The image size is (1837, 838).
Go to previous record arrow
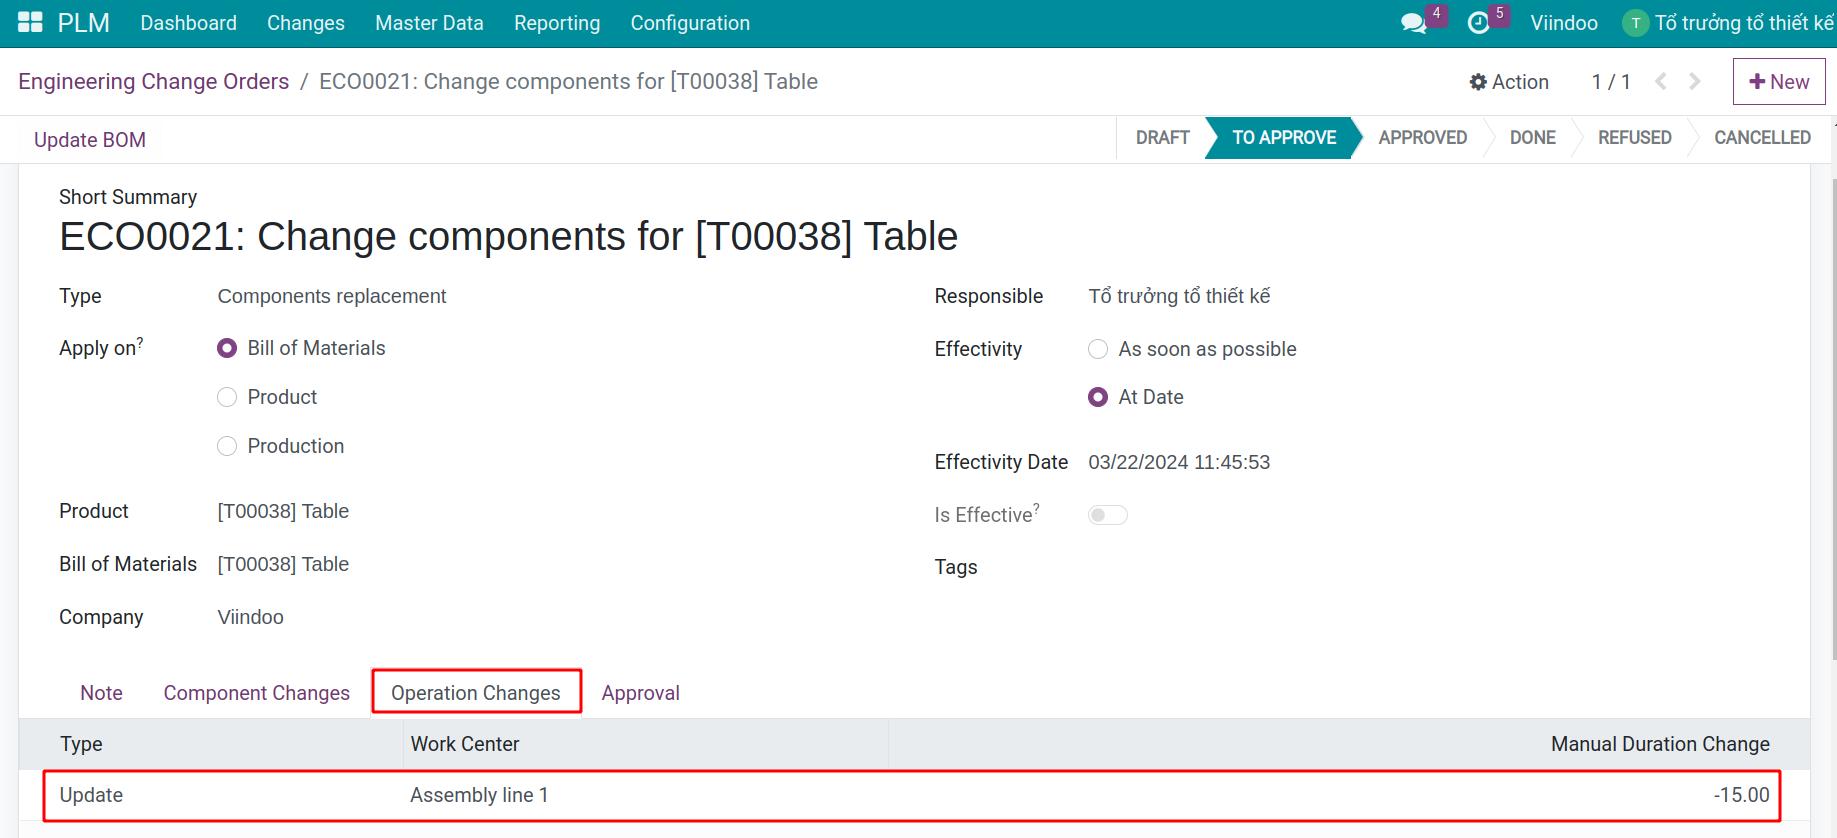(1661, 82)
